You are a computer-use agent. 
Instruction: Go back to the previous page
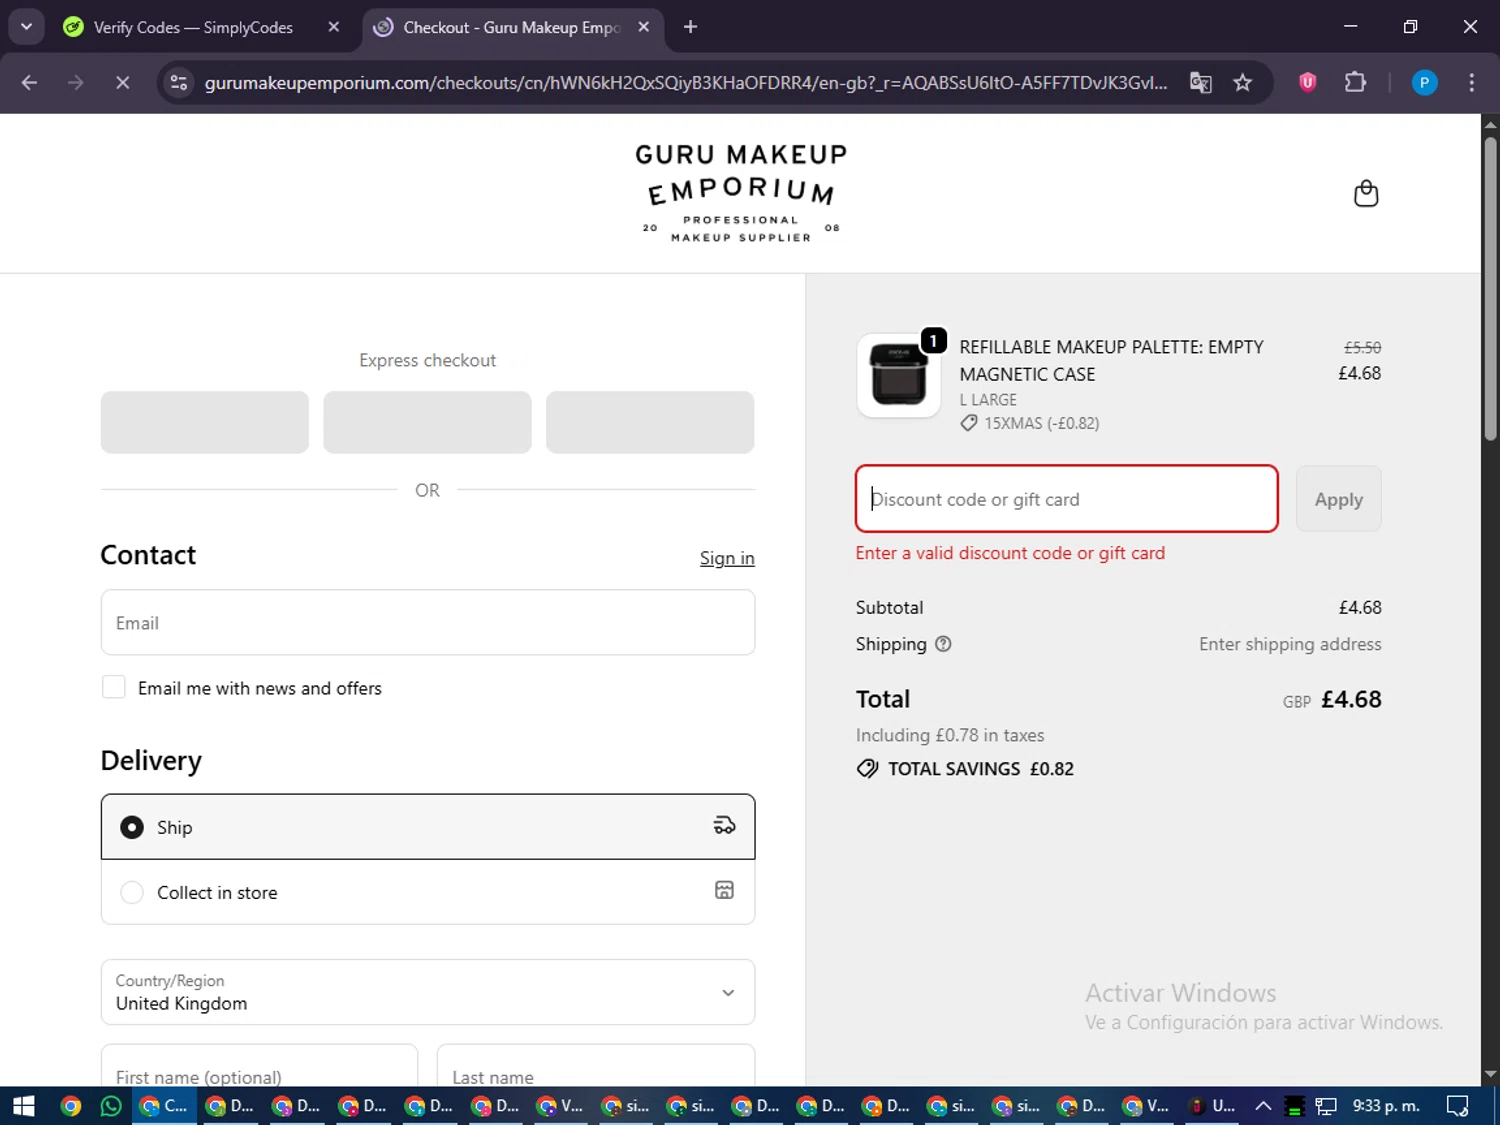coord(29,83)
